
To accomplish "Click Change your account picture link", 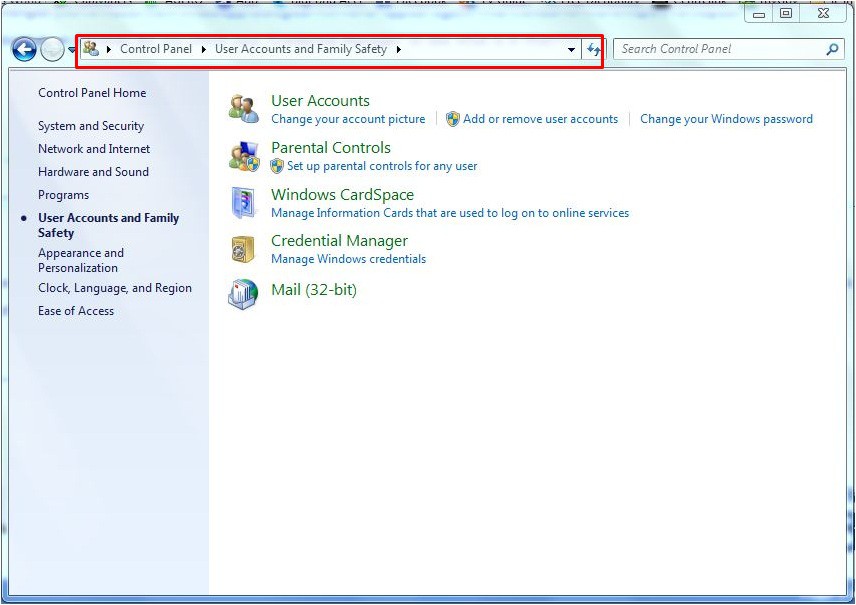I will (x=348, y=119).
